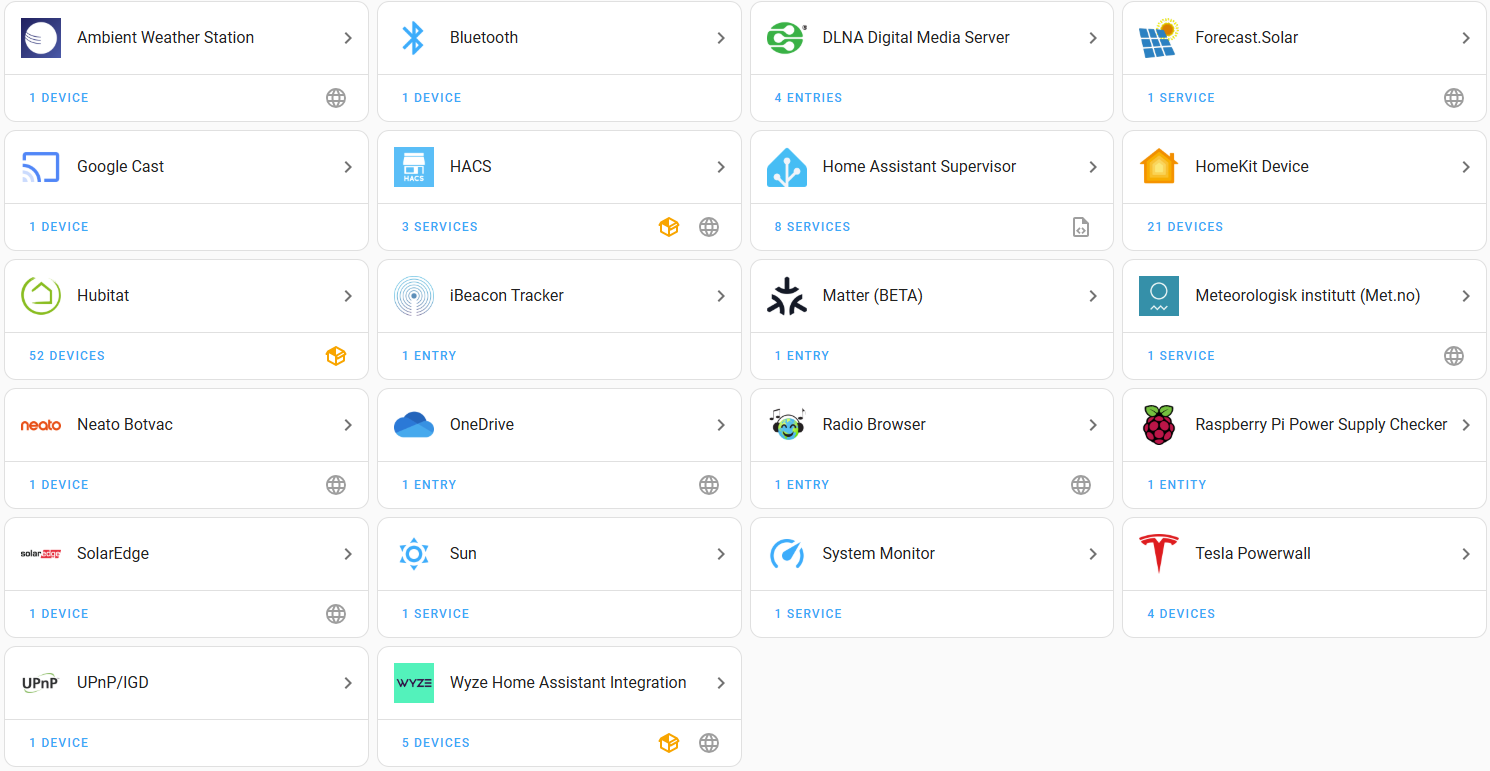
Task: Click the custom integration box icon on HACS card
Action: click(669, 227)
